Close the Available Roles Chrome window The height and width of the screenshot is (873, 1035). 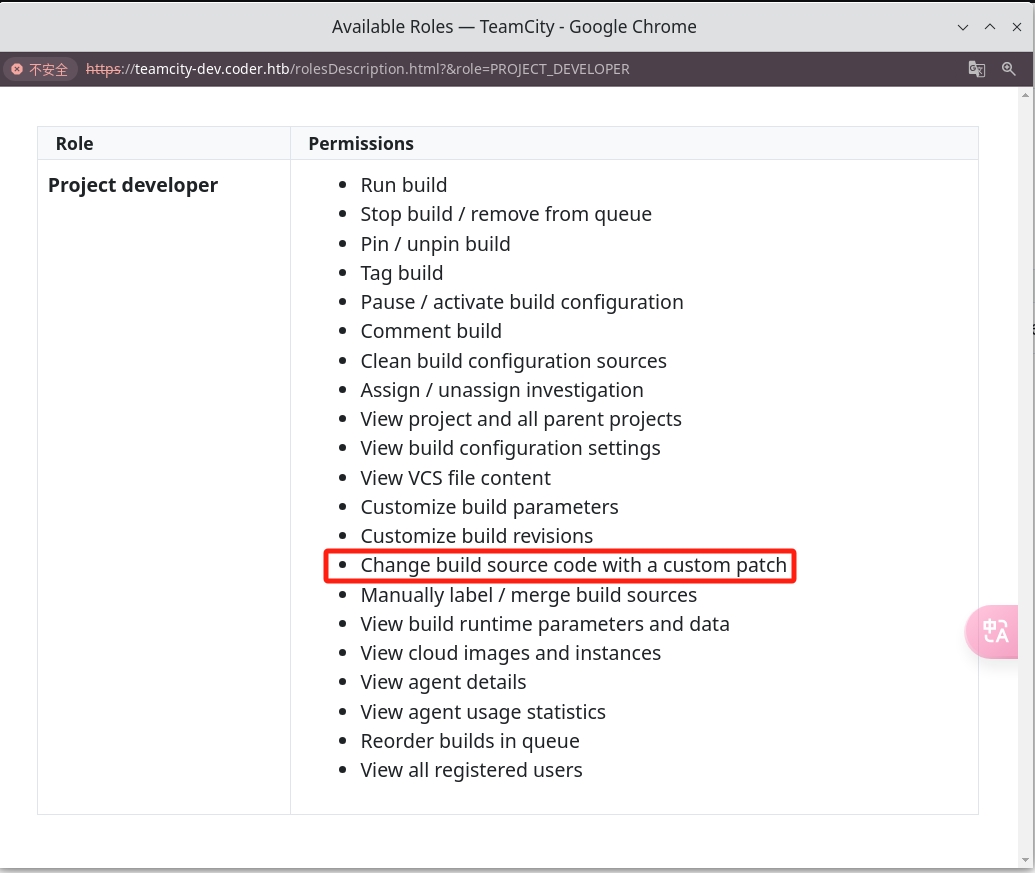1017,27
